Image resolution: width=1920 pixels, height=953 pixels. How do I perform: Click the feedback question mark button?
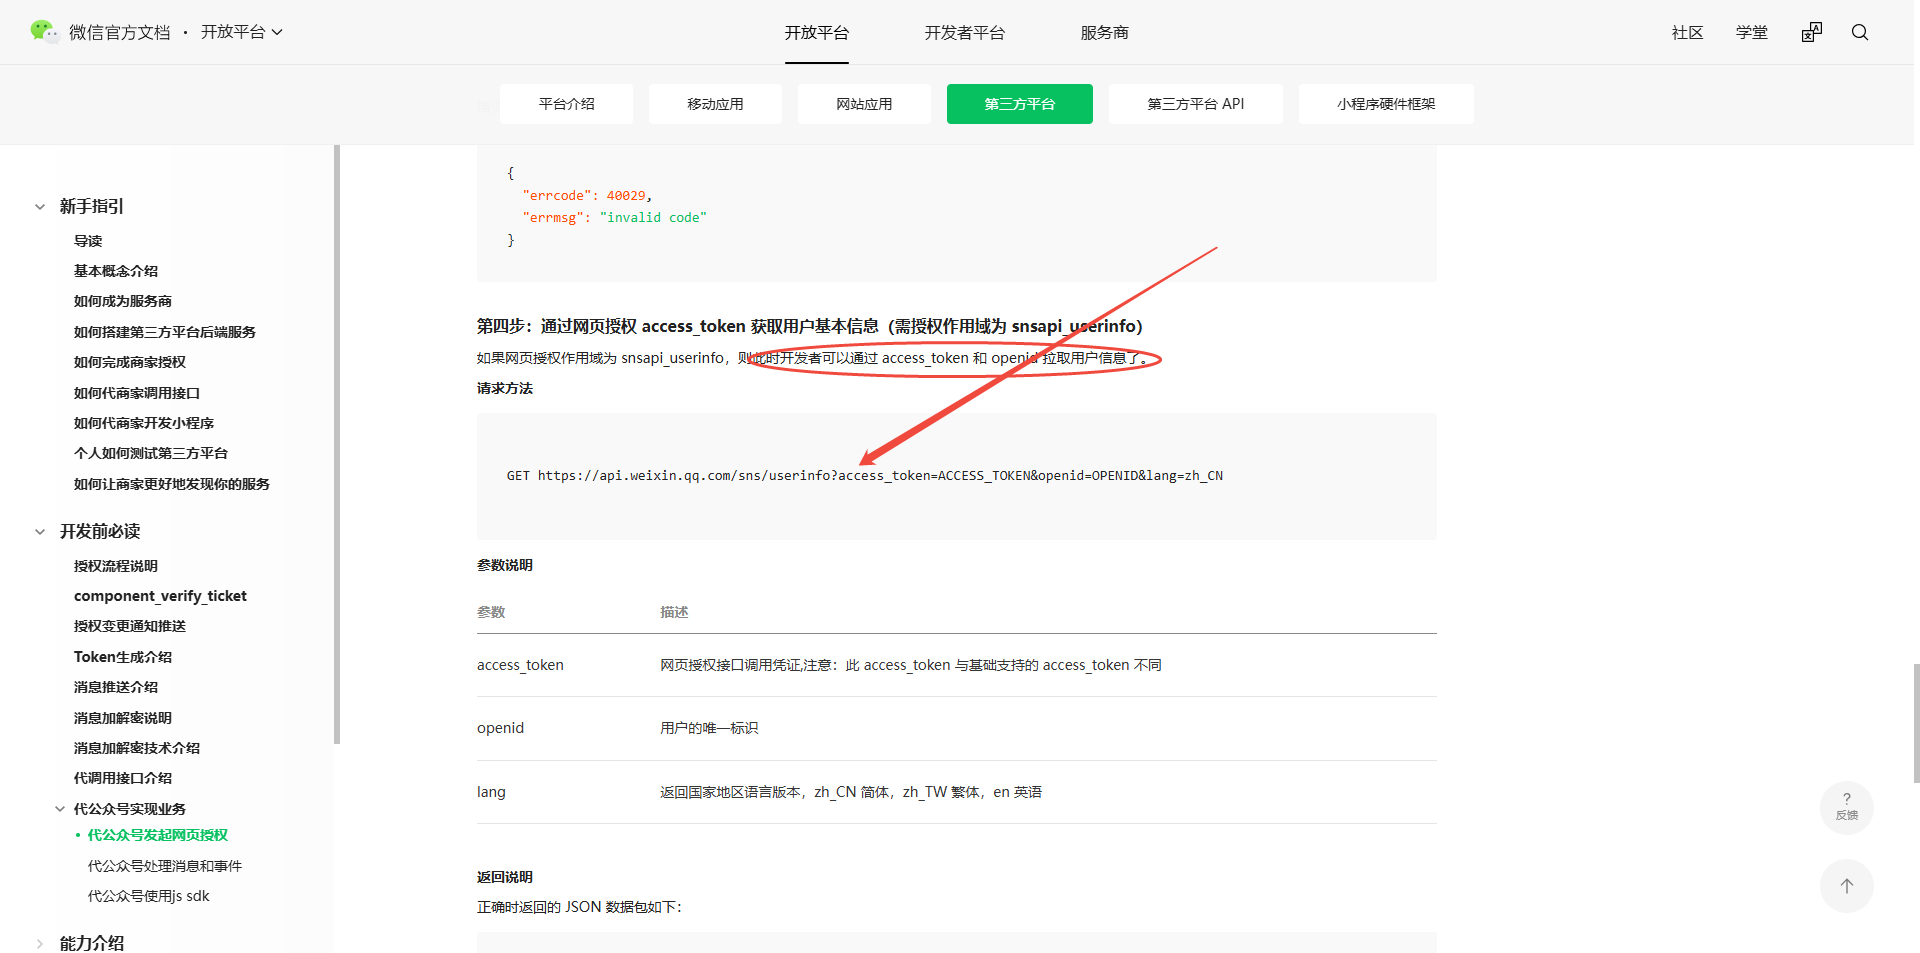coord(1847,807)
